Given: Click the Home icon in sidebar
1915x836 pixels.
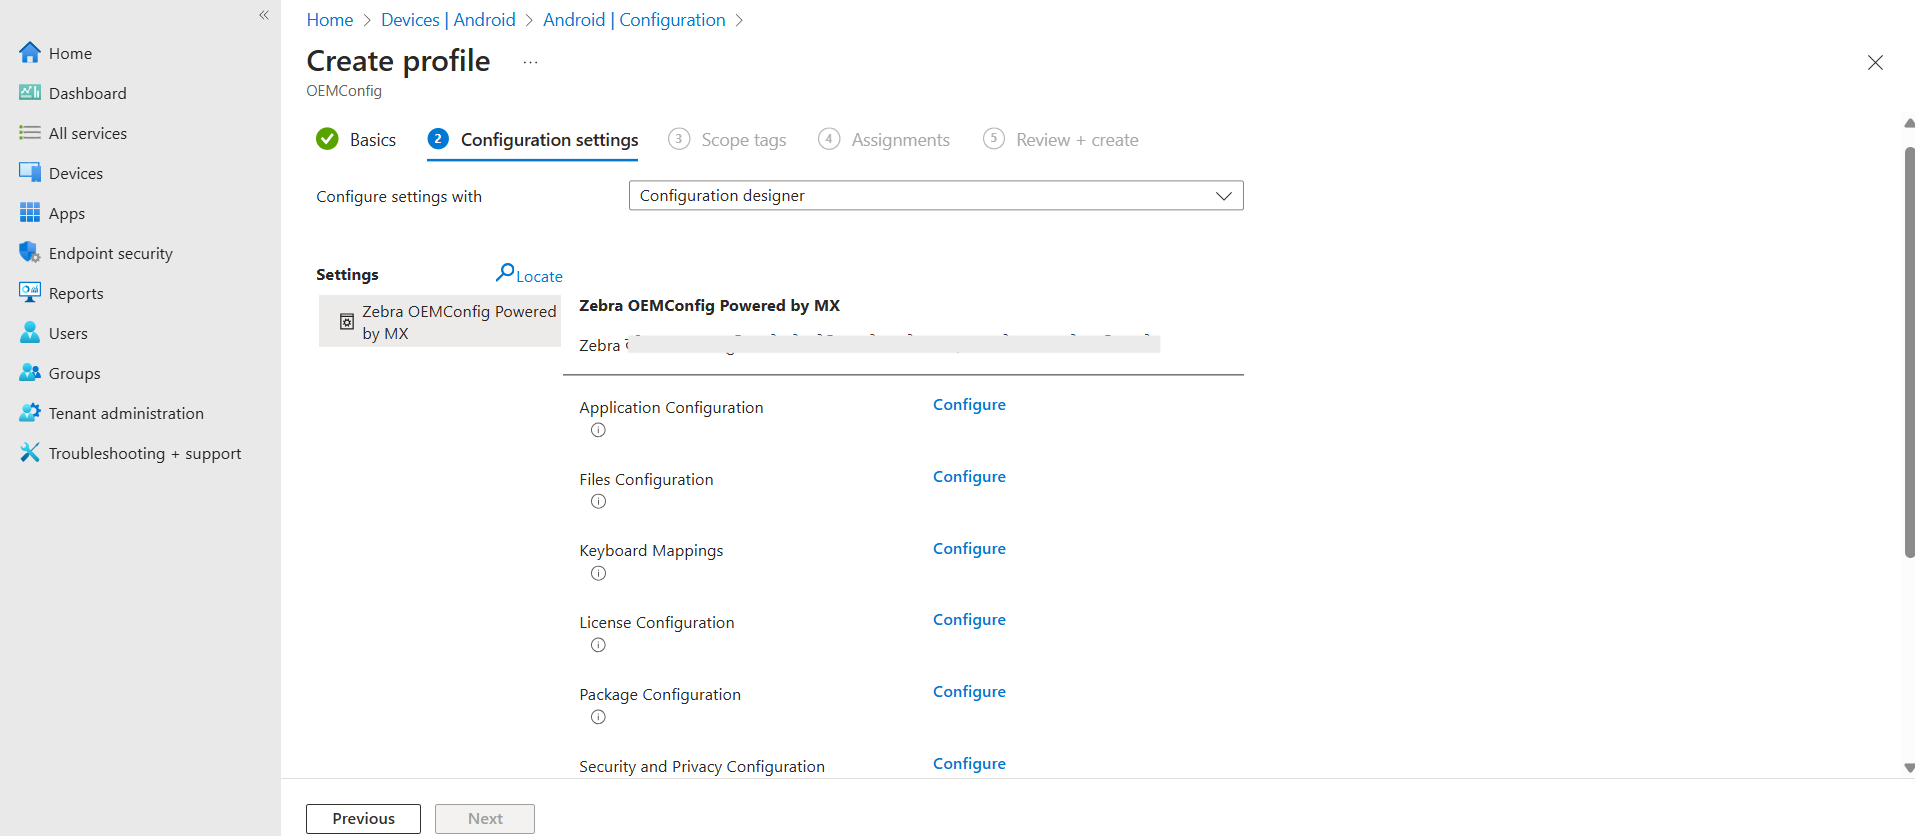Looking at the screenshot, I should pos(30,53).
